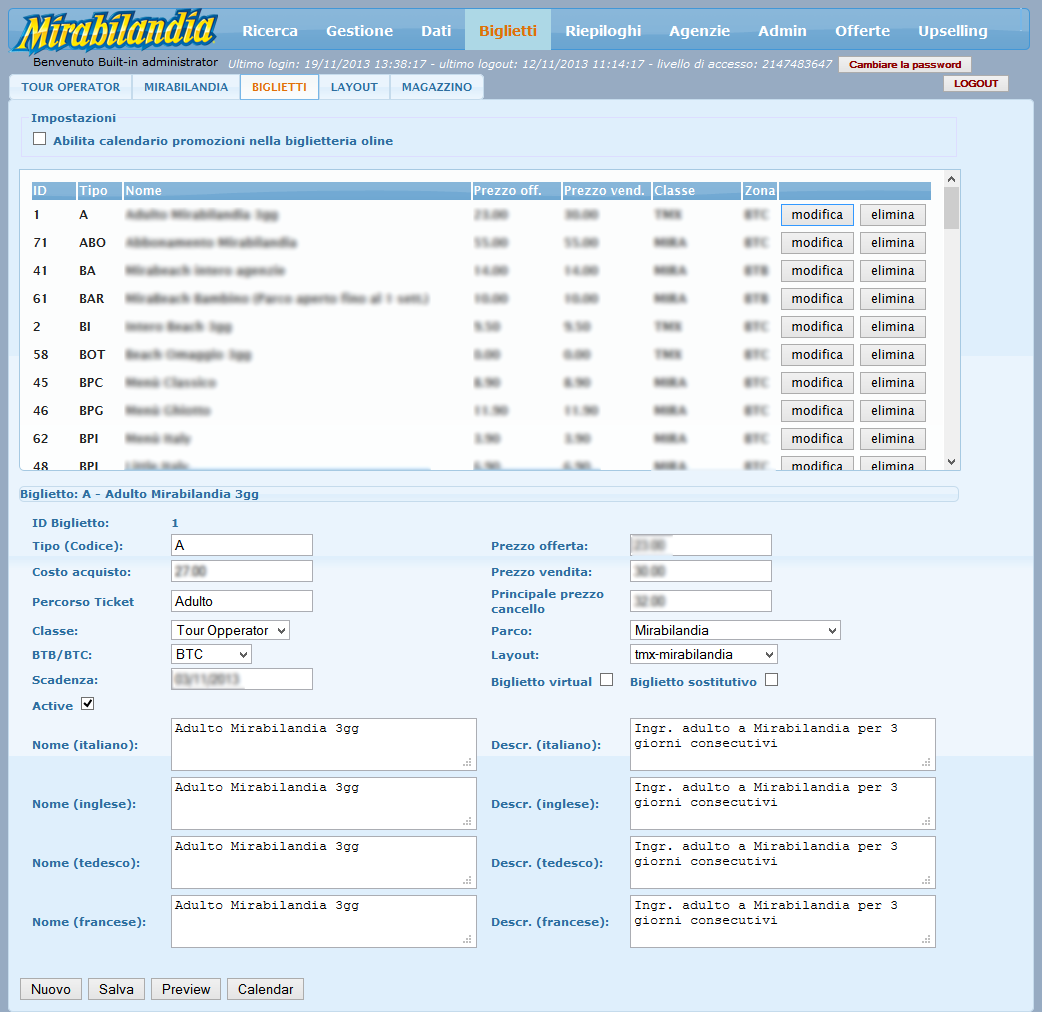The width and height of the screenshot is (1042, 1012).
Task: Click the Mirabilandia logo
Action: click(117, 31)
